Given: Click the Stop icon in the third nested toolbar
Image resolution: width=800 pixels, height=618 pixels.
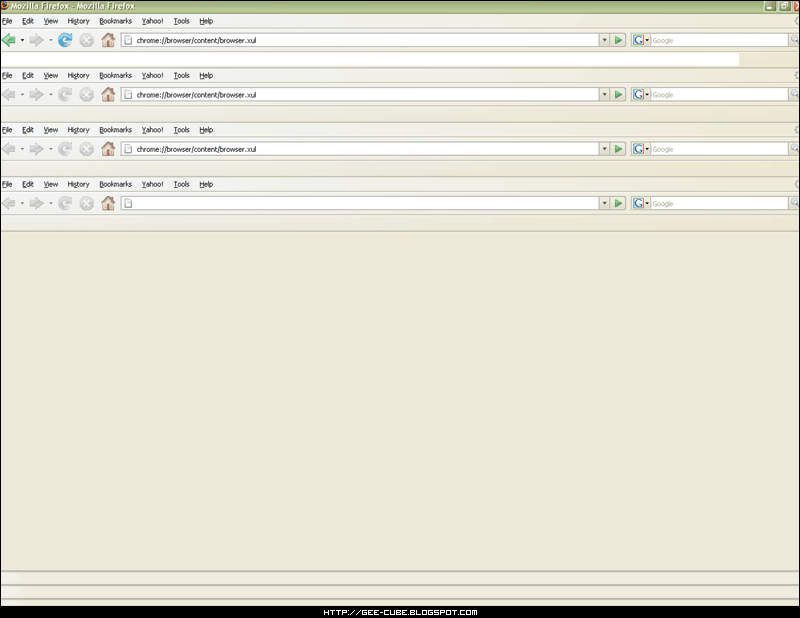Looking at the screenshot, I should pyautogui.click(x=87, y=149).
